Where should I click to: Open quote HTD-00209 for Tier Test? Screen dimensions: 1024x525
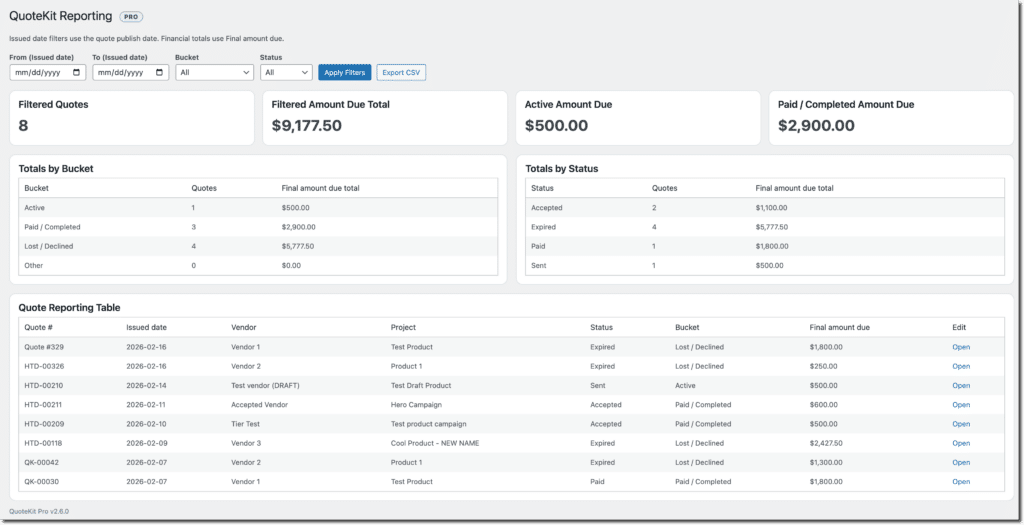tap(960, 424)
